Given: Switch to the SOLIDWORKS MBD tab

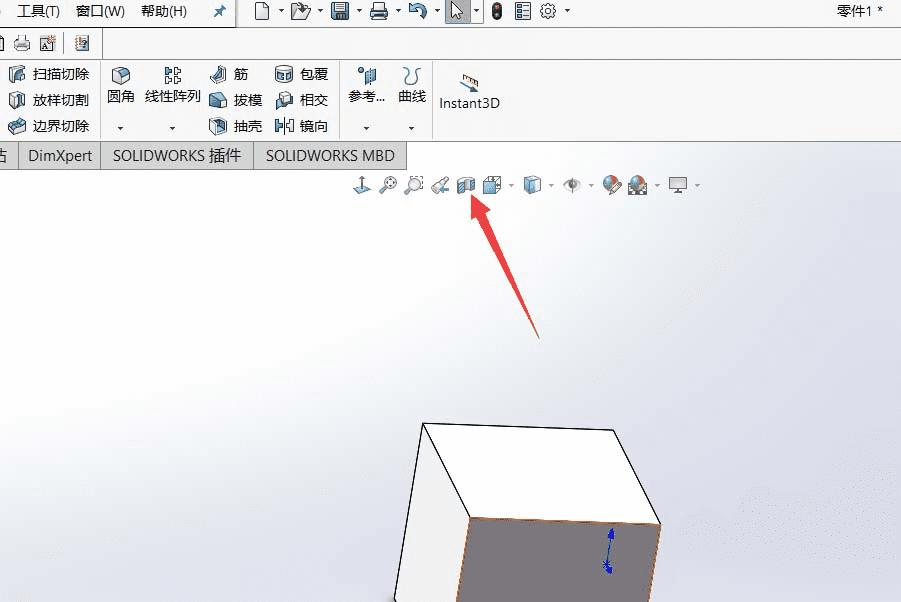Looking at the screenshot, I should (330, 156).
